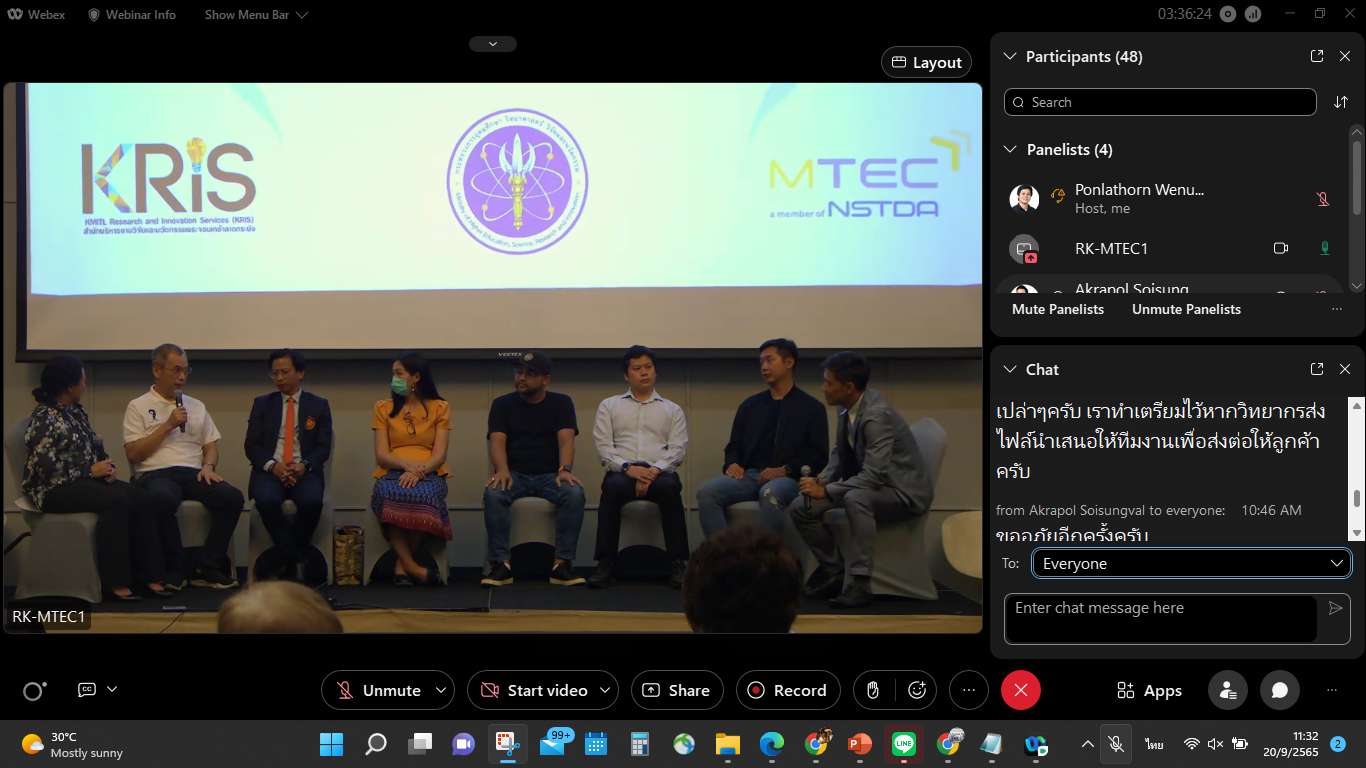Start video from the meeting controls
The height and width of the screenshot is (768, 1366).
[533, 690]
